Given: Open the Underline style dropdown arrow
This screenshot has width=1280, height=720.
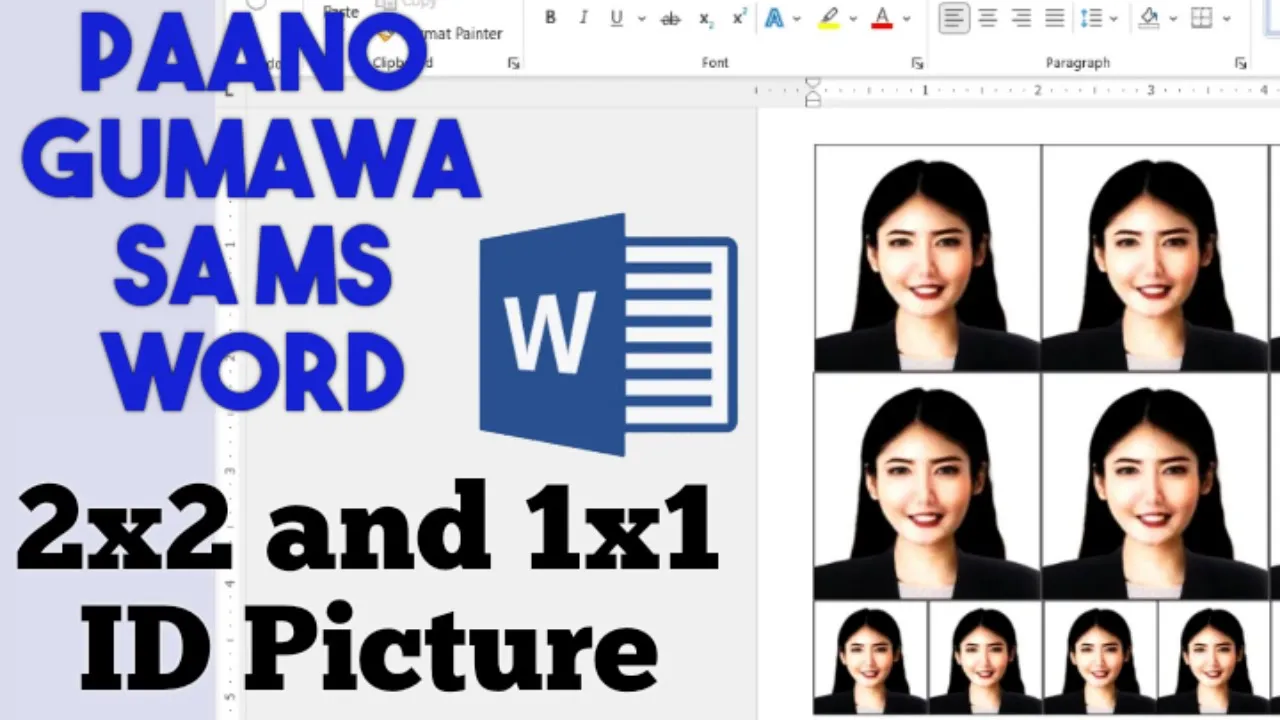Looking at the screenshot, I should pos(641,18).
